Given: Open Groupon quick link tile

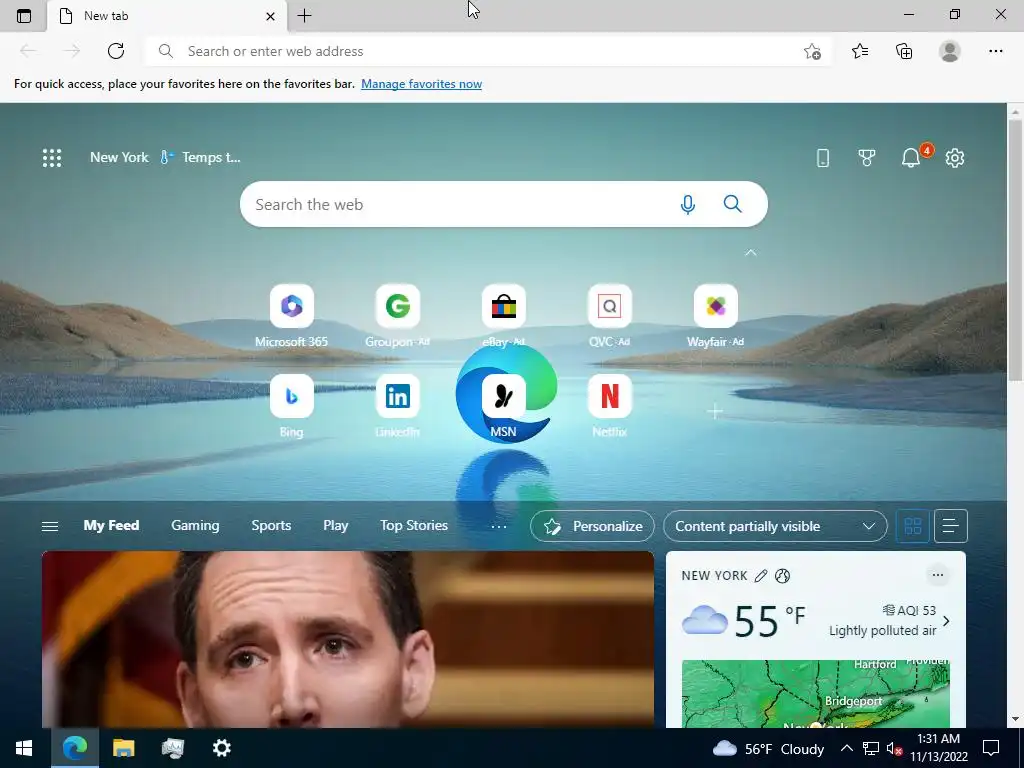Looking at the screenshot, I should [x=398, y=316].
